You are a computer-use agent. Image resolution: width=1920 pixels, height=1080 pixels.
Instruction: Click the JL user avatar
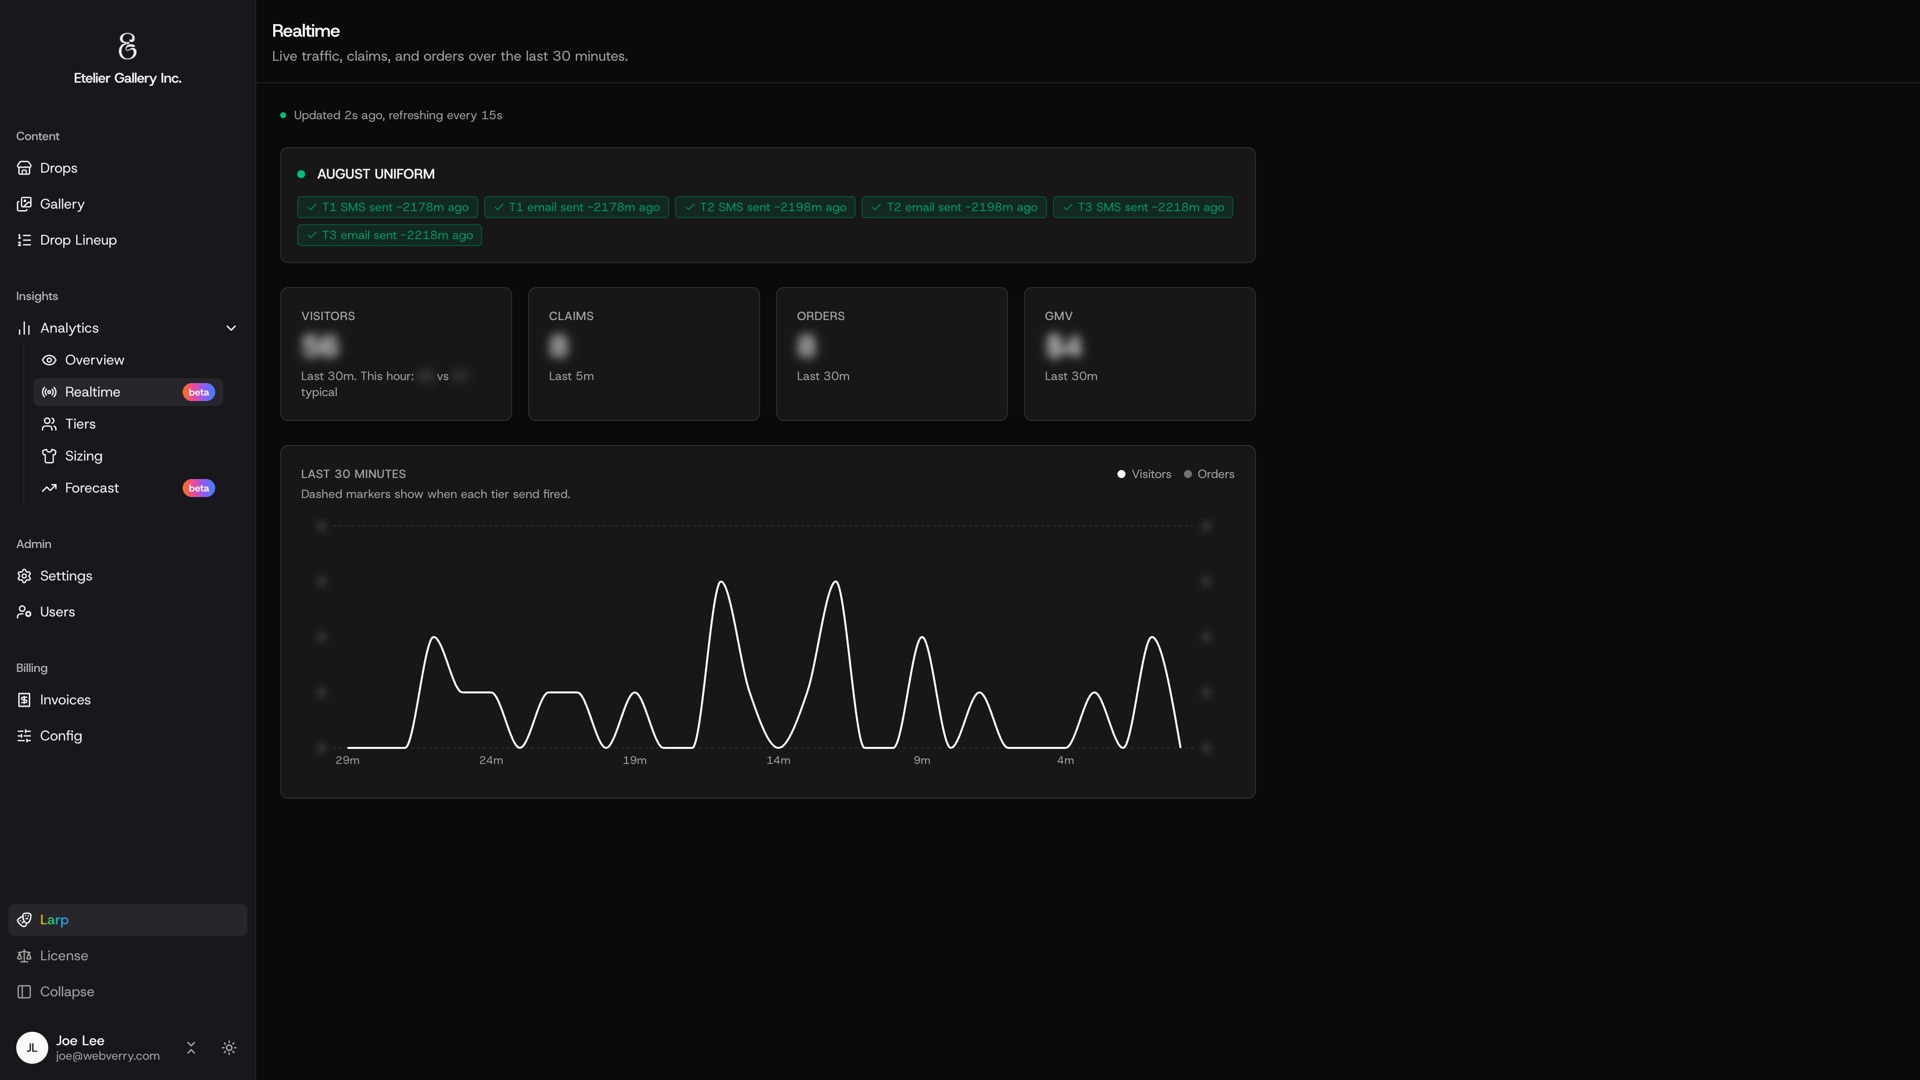32,1048
